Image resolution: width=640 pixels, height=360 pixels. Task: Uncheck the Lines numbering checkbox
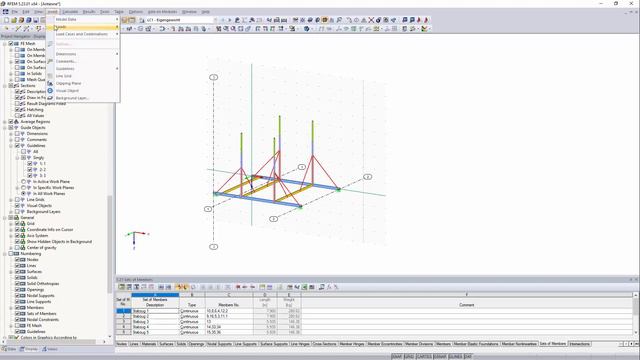tap(17, 266)
